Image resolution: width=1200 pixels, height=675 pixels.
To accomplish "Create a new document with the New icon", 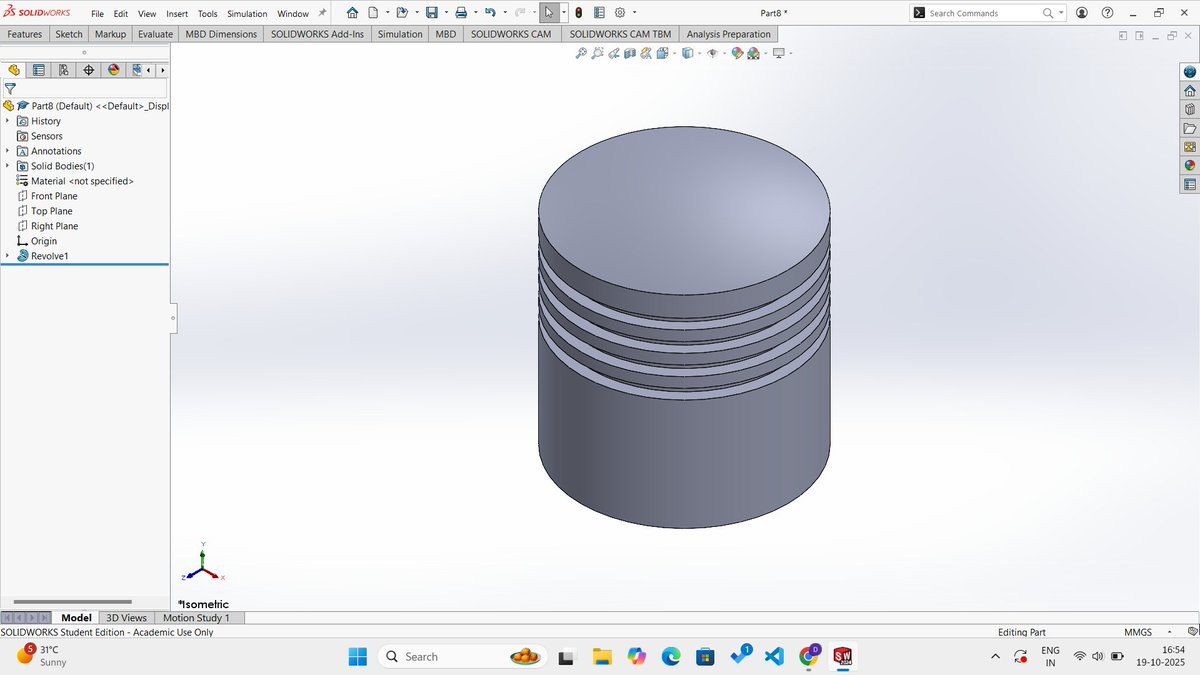I will pyautogui.click(x=373, y=13).
